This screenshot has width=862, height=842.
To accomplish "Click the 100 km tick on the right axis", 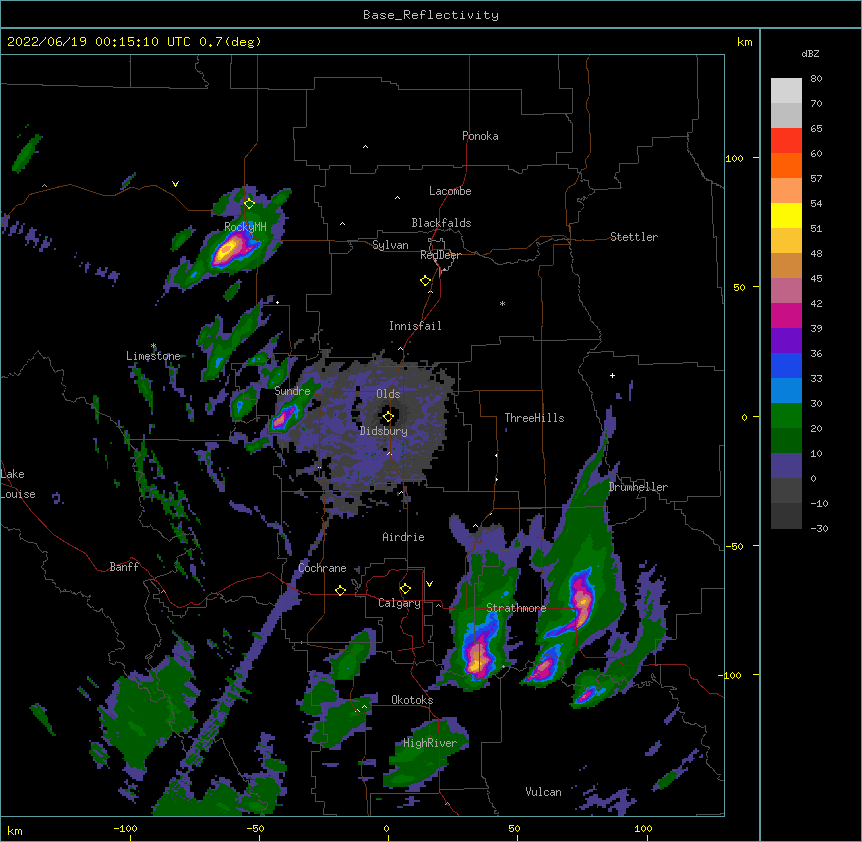I will pyautogui.click(x=734, y=158).
